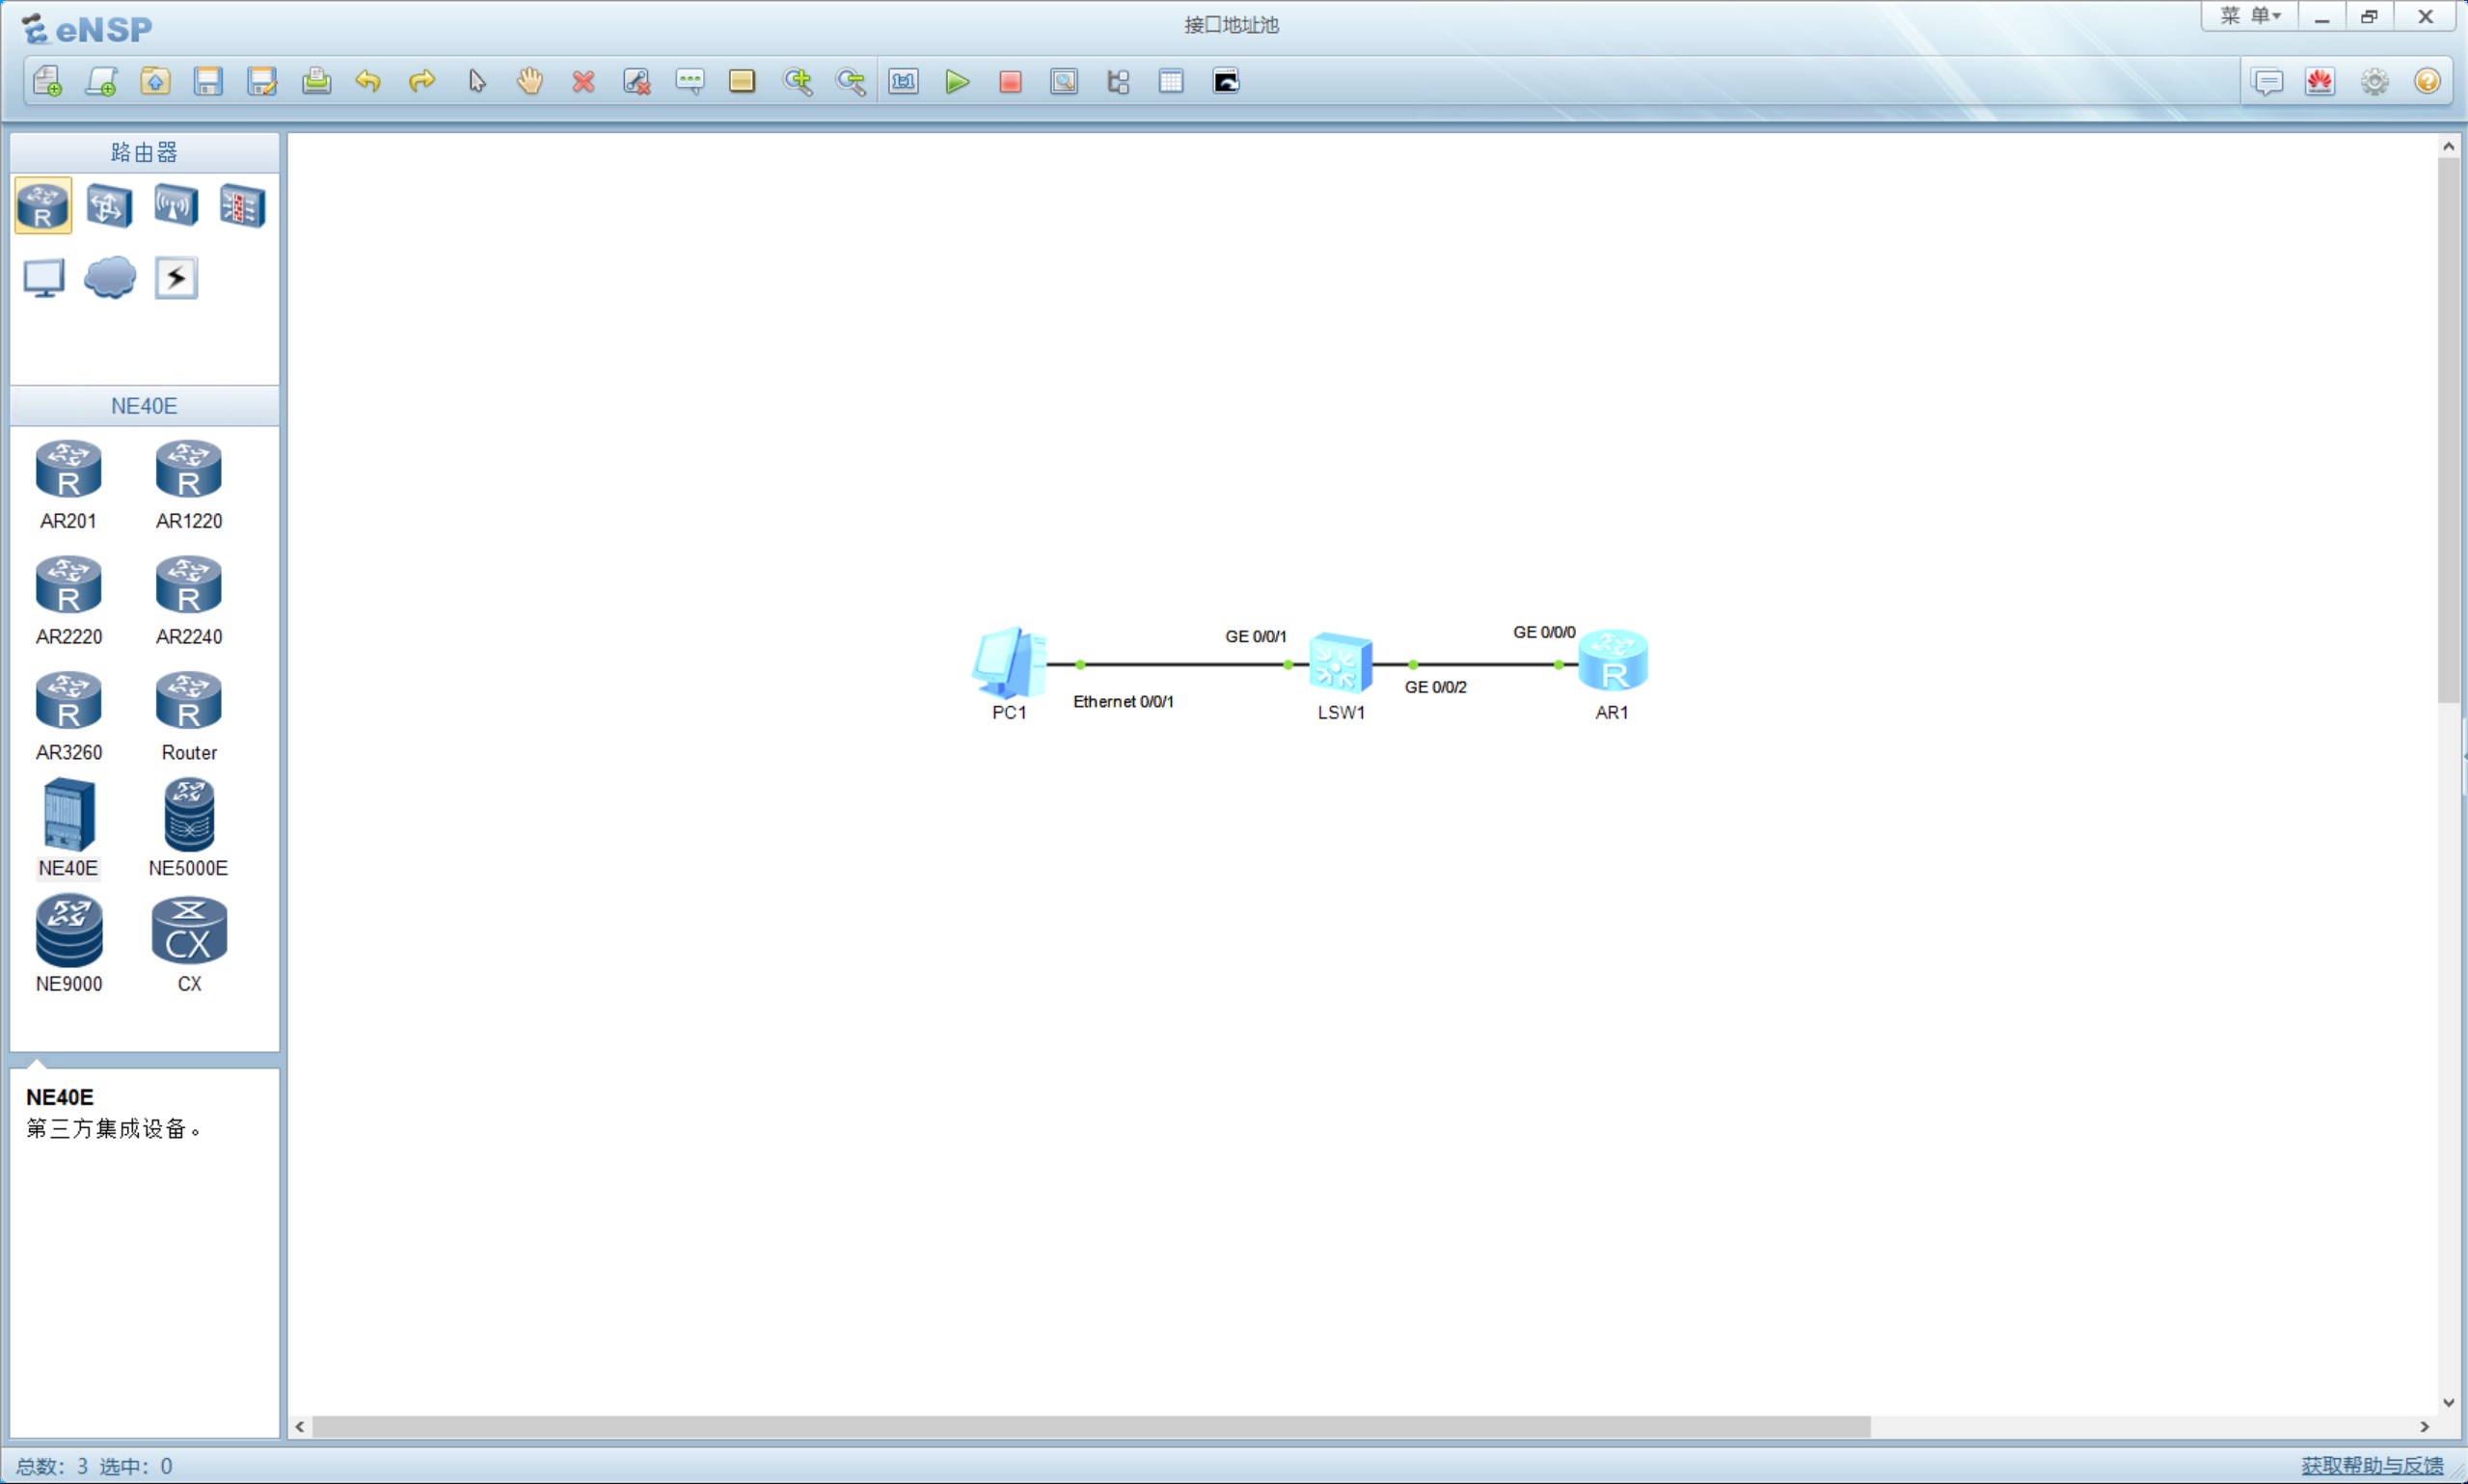Select the wireless WLAN device category
The width and height of the screenshot is (2468, 1484).
pyautogui.click(x=176, y=206)
